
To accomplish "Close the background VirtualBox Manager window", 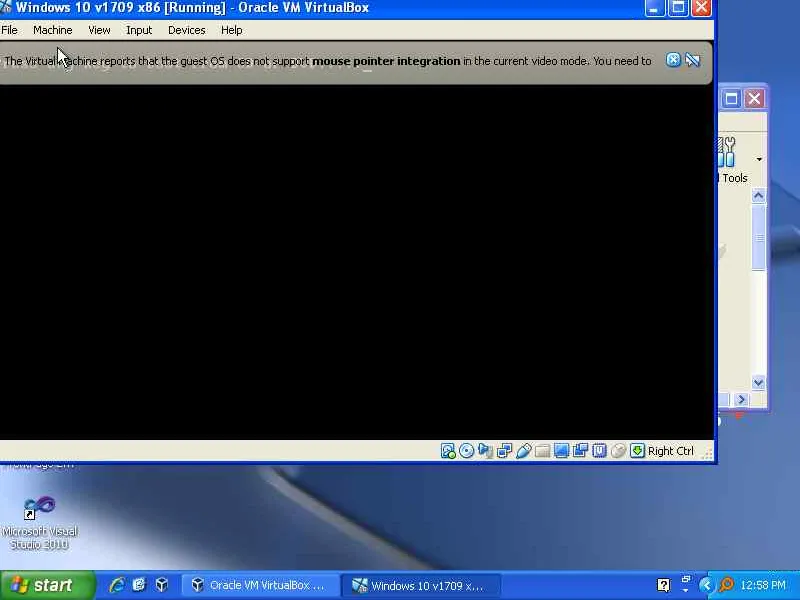I will tap(754, 98).
